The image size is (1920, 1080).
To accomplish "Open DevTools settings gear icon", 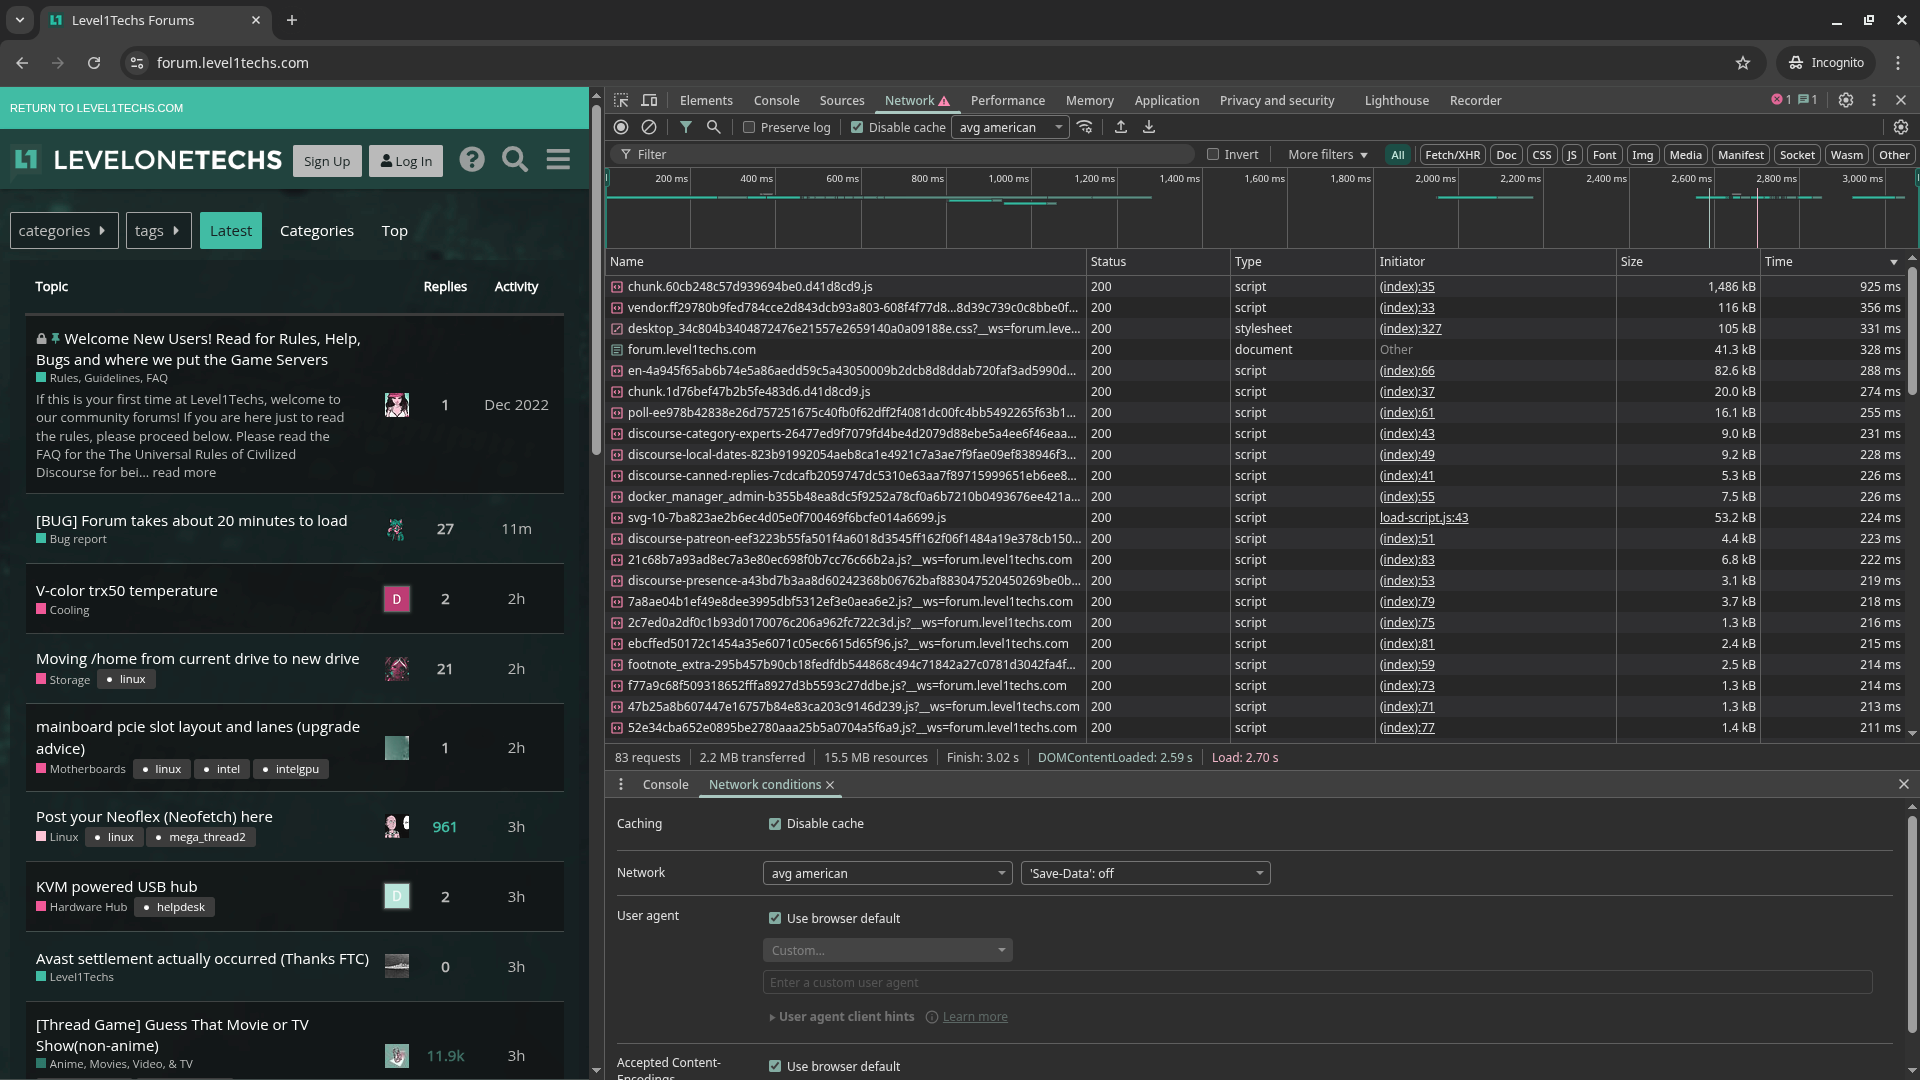I will click(x=1846, y=100).
